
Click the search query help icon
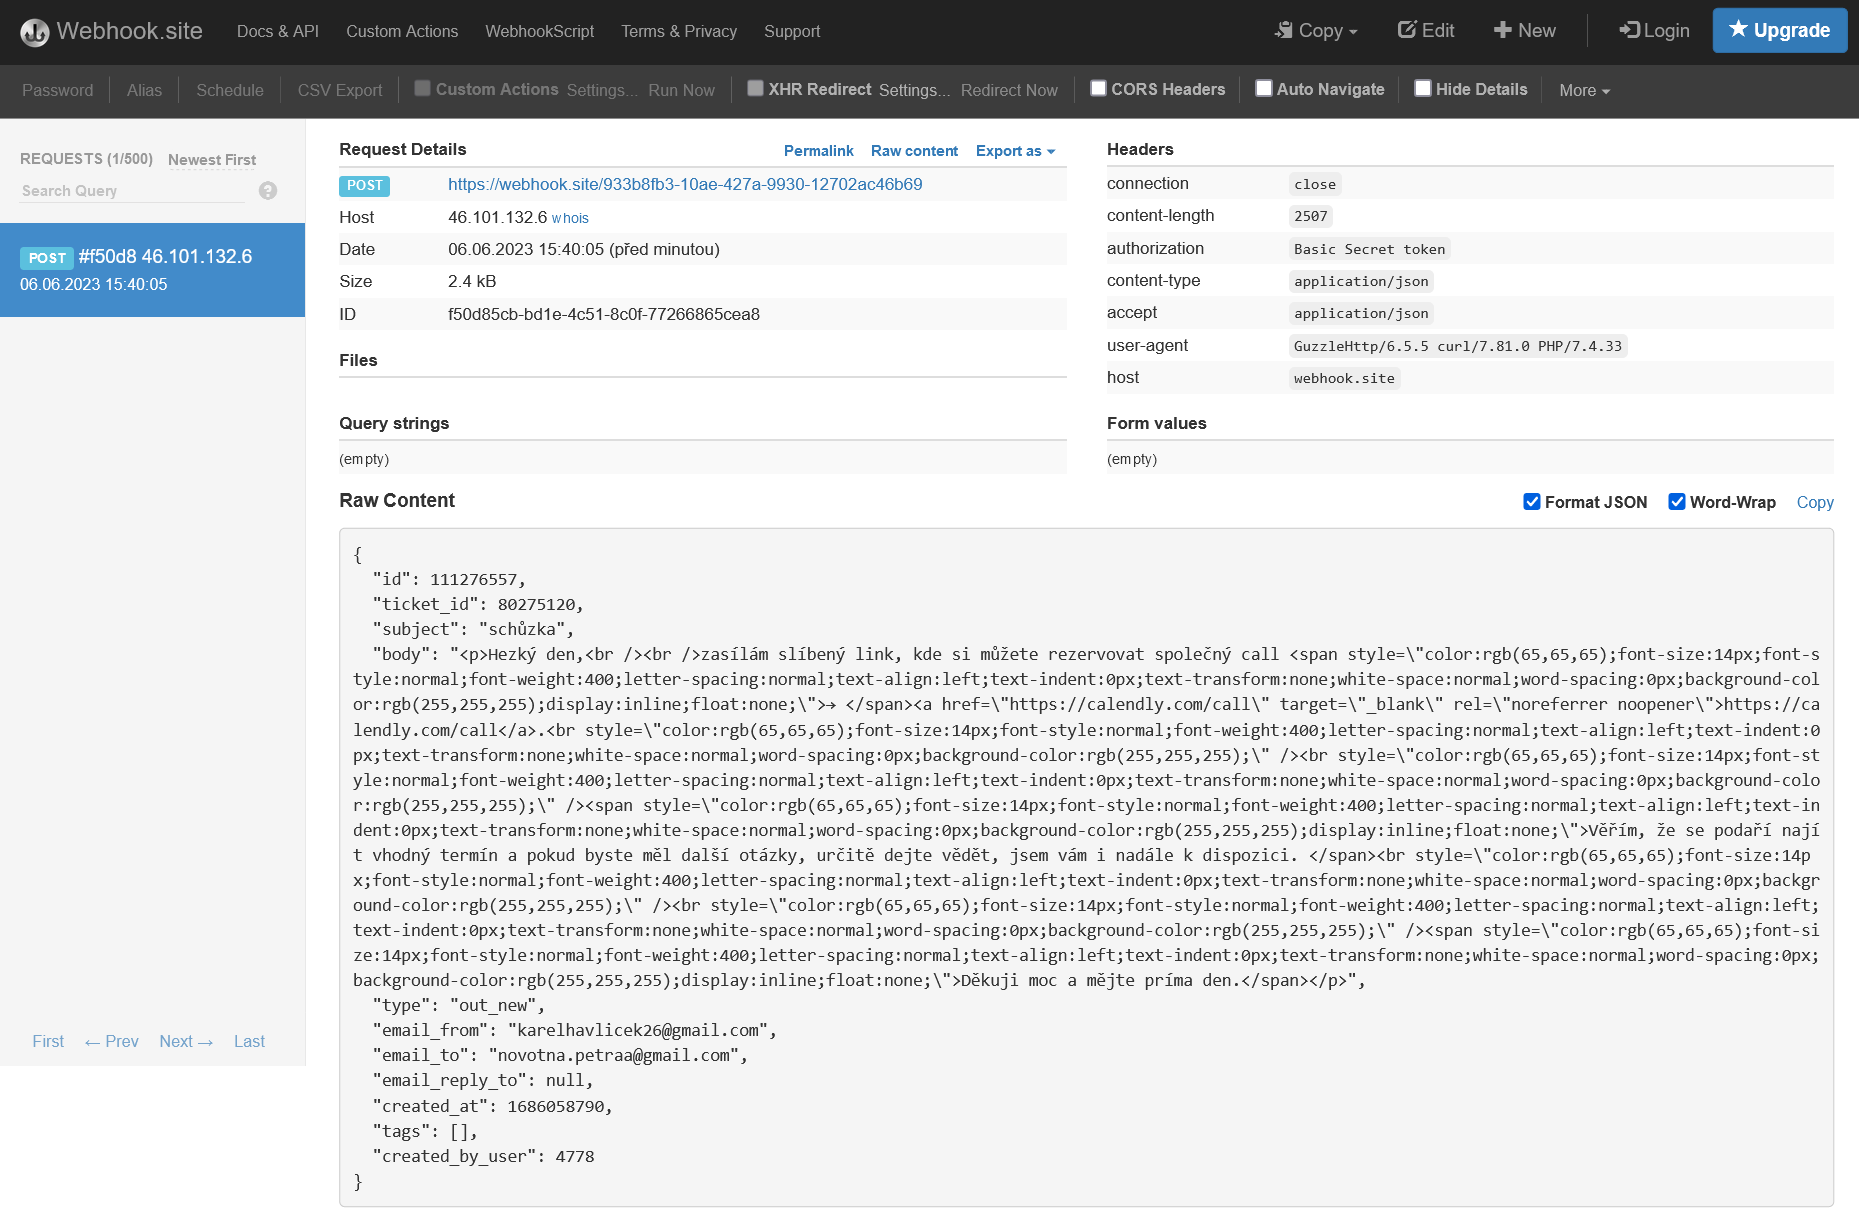267,191
